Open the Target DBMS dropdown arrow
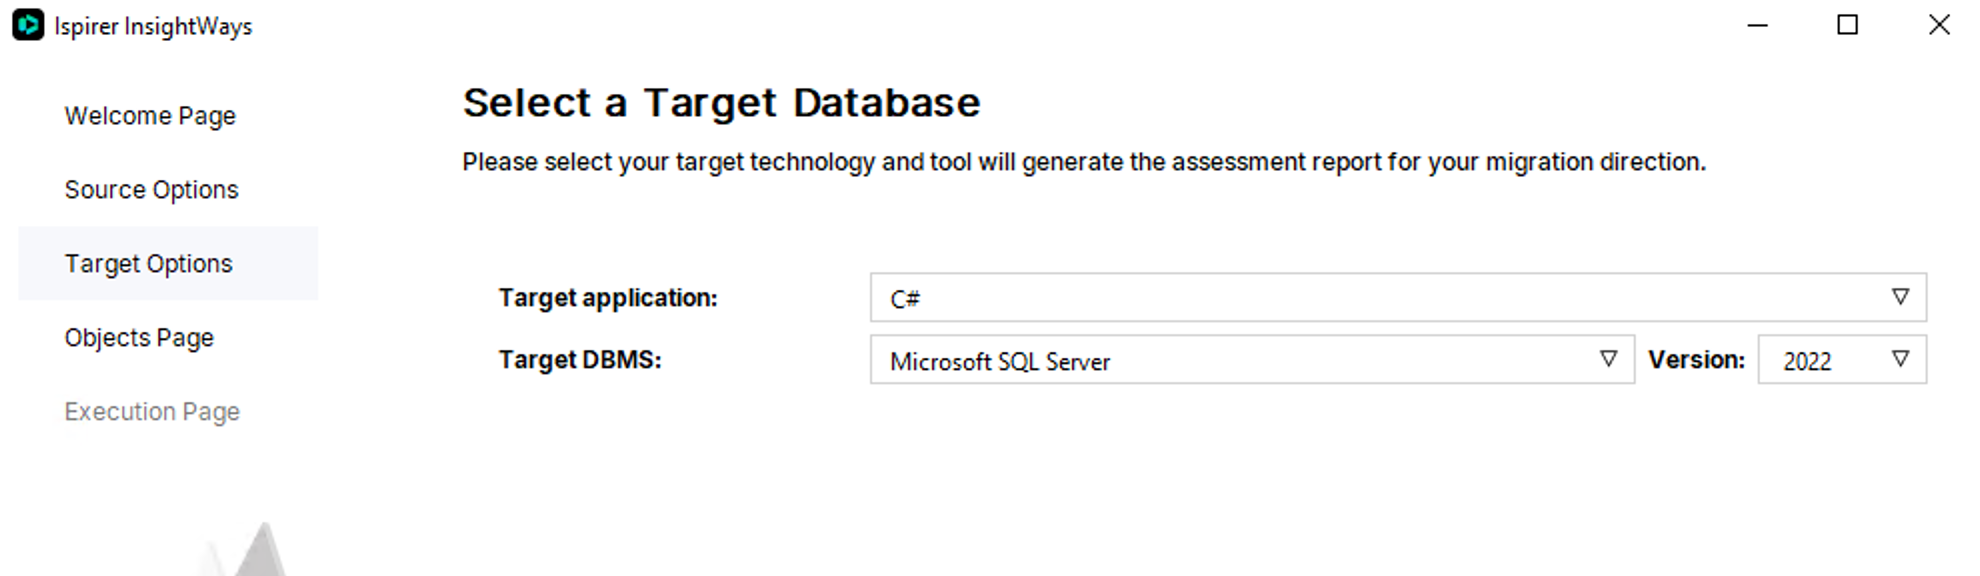This screenshot has width=1980, height=576. 1608,359
